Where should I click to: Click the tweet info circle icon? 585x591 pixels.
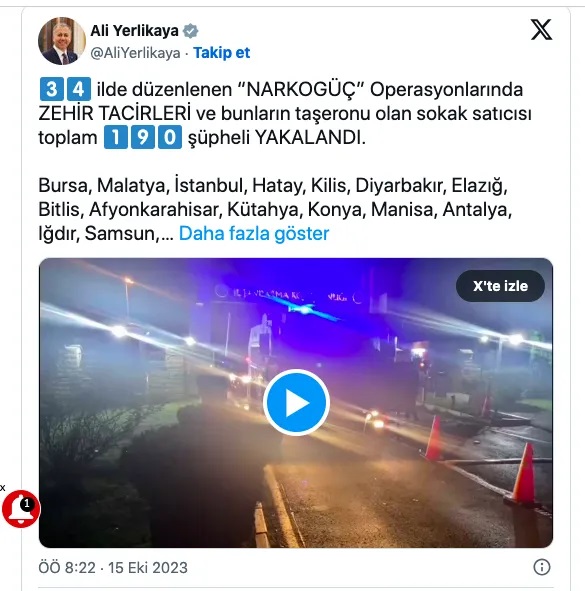[x=542, y=567]
